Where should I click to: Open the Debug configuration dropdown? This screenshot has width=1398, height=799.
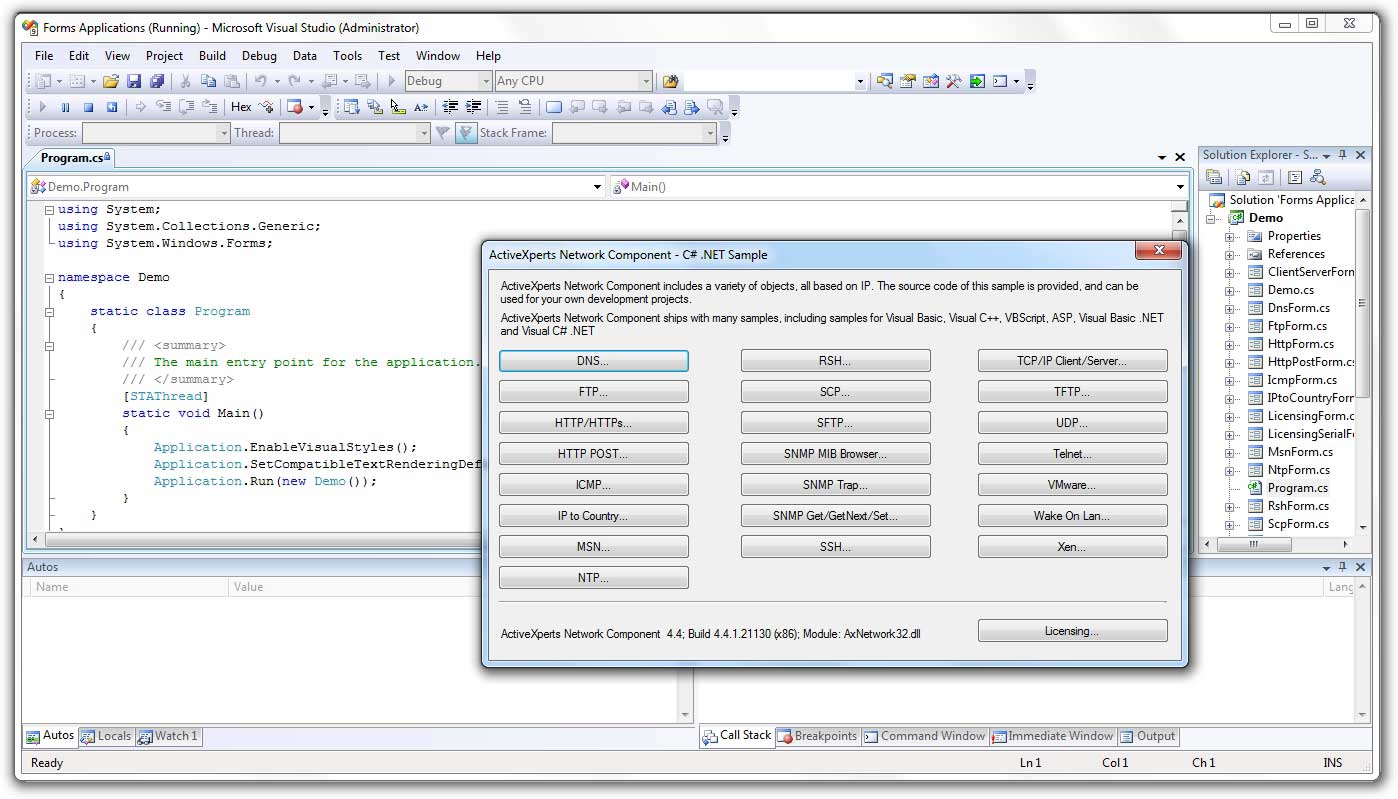coord(486,81)
